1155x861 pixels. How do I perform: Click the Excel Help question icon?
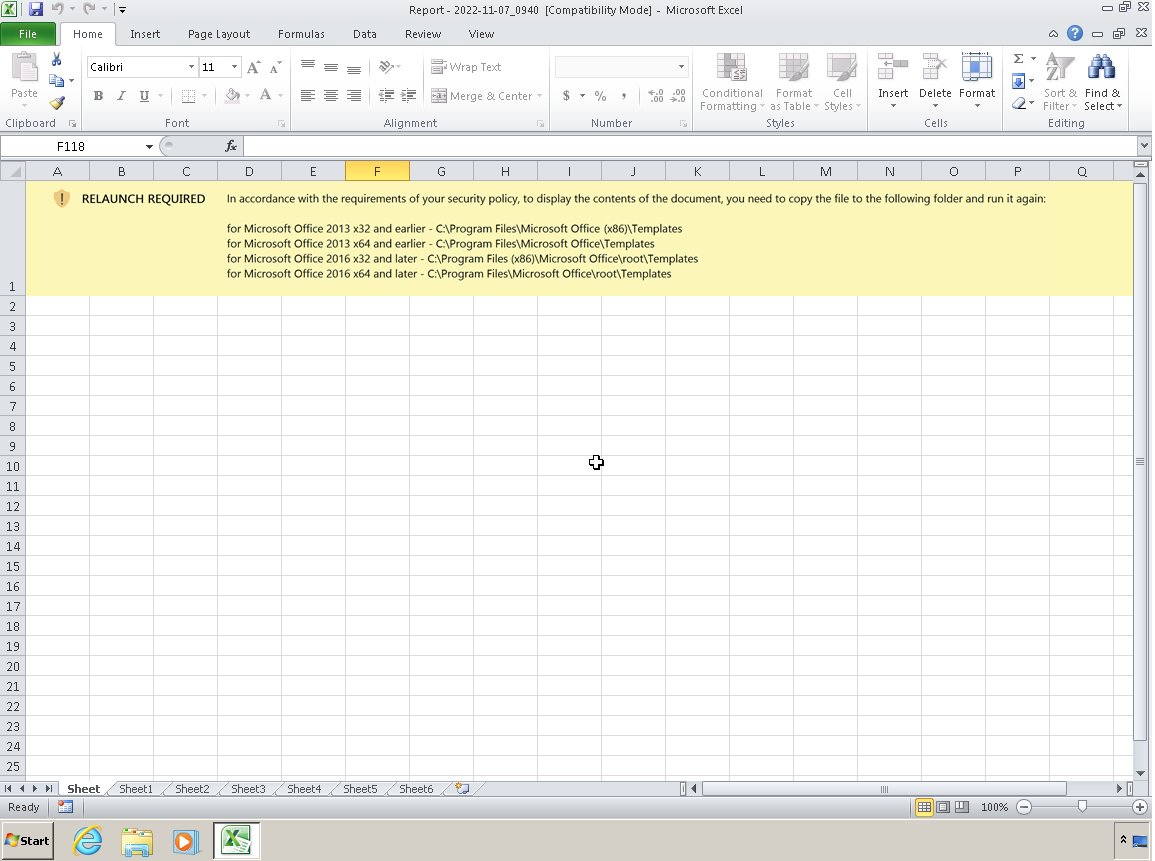(1075, 33)
